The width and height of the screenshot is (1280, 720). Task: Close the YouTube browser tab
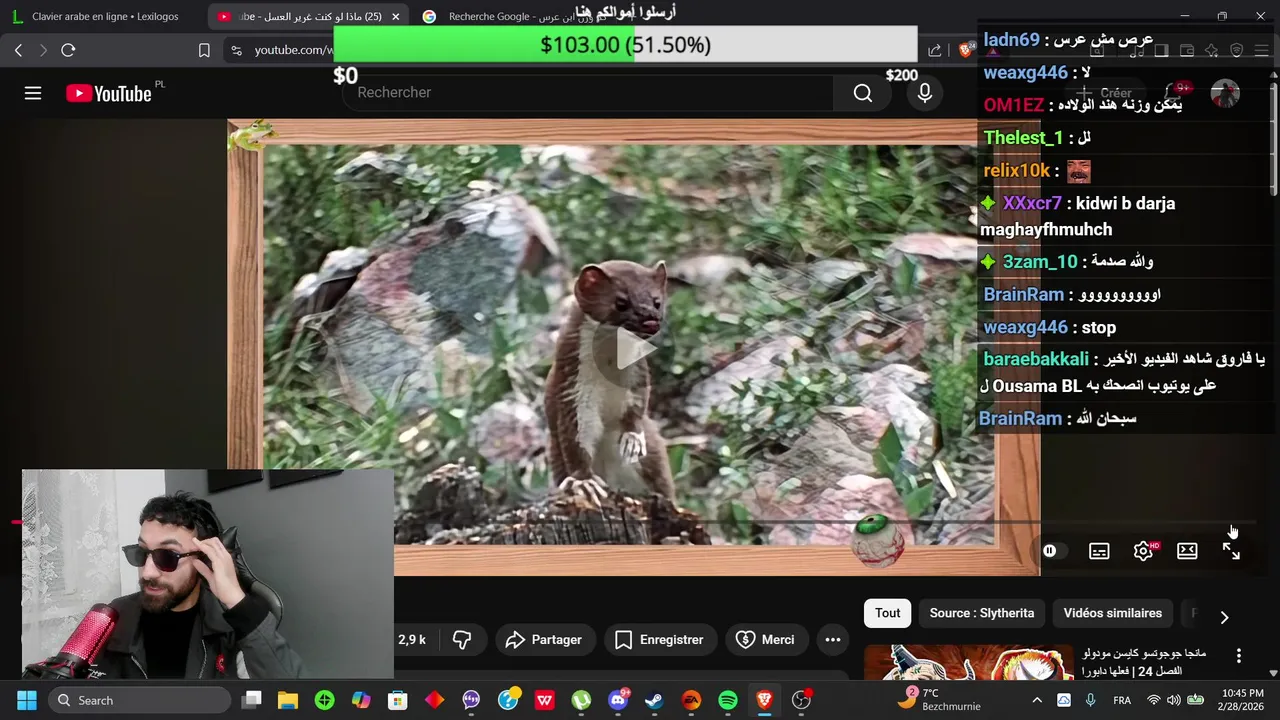pos(395,16)
